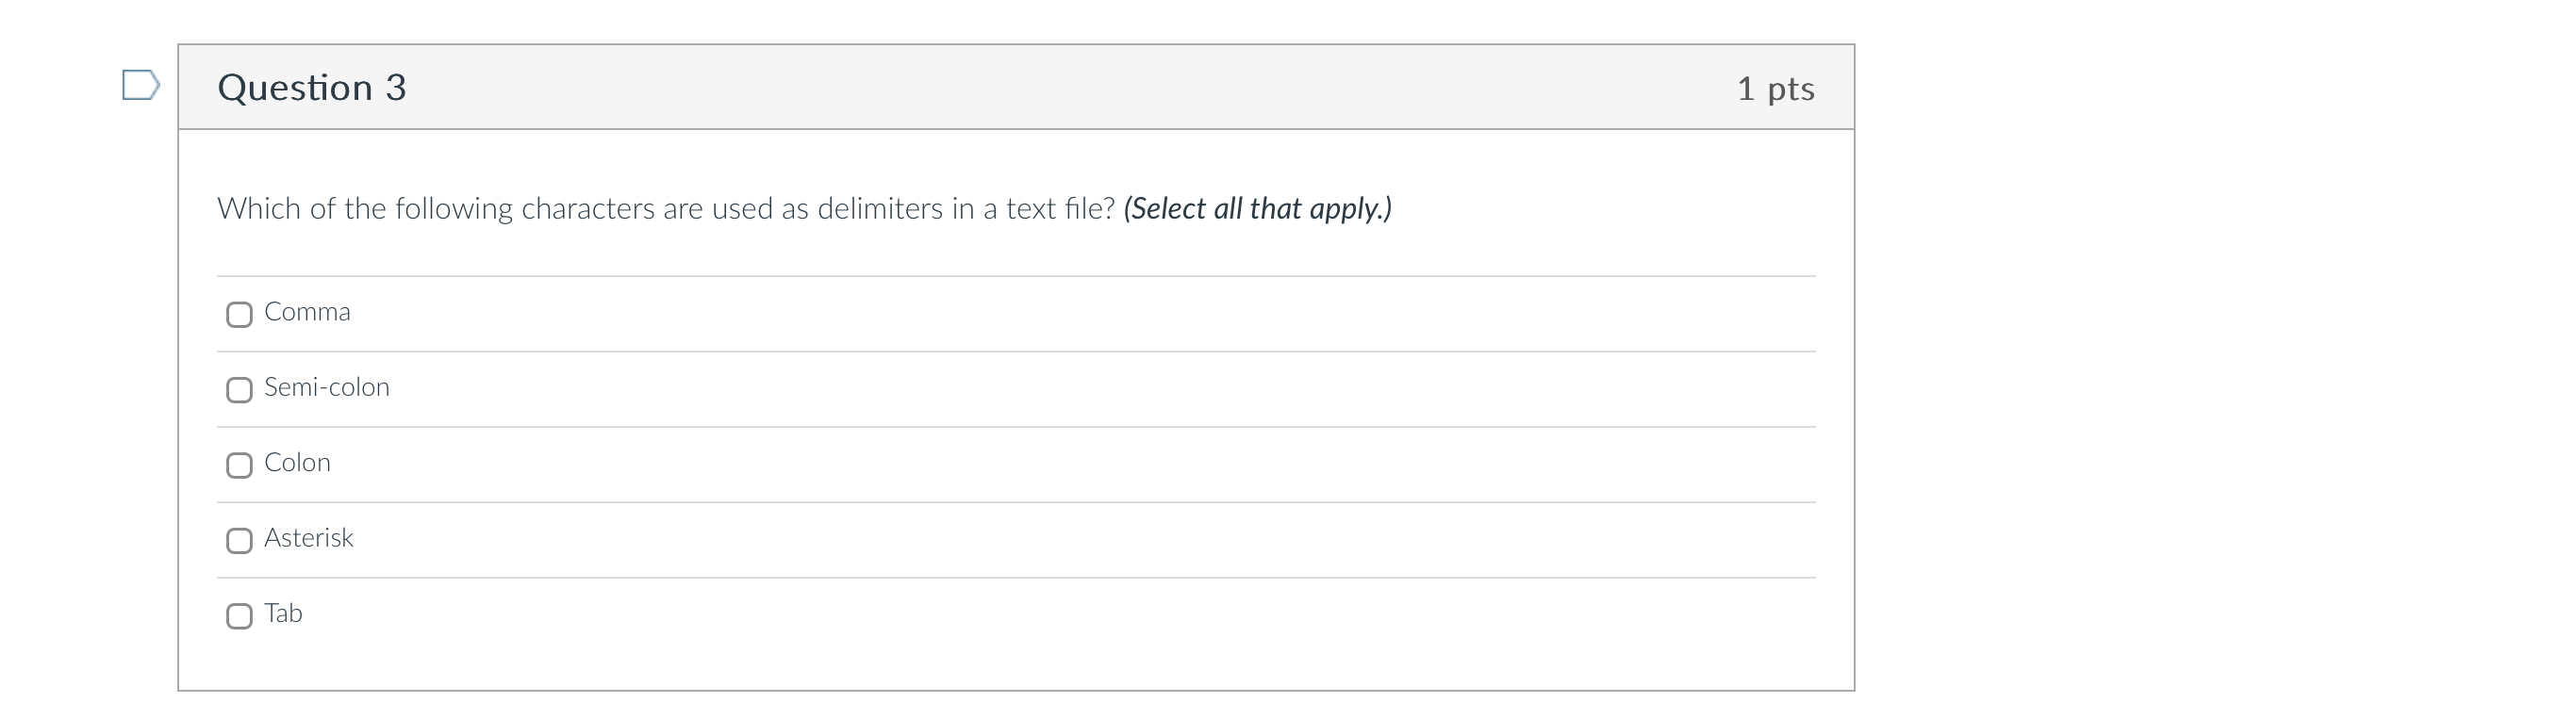The height and width of the screenshot is (703, 2576).
Task: Click the '1 pts' points indicator
Action: tap(1775, 89)
